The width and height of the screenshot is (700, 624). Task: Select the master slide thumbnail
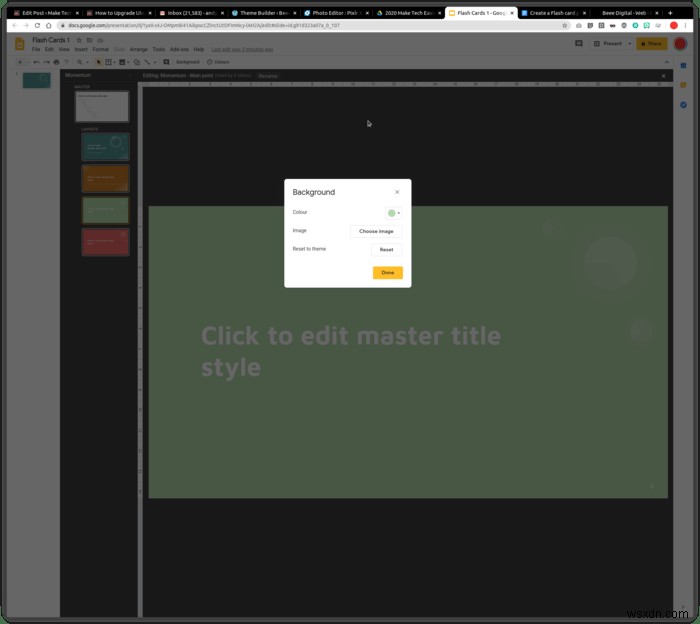pos(102,106)
